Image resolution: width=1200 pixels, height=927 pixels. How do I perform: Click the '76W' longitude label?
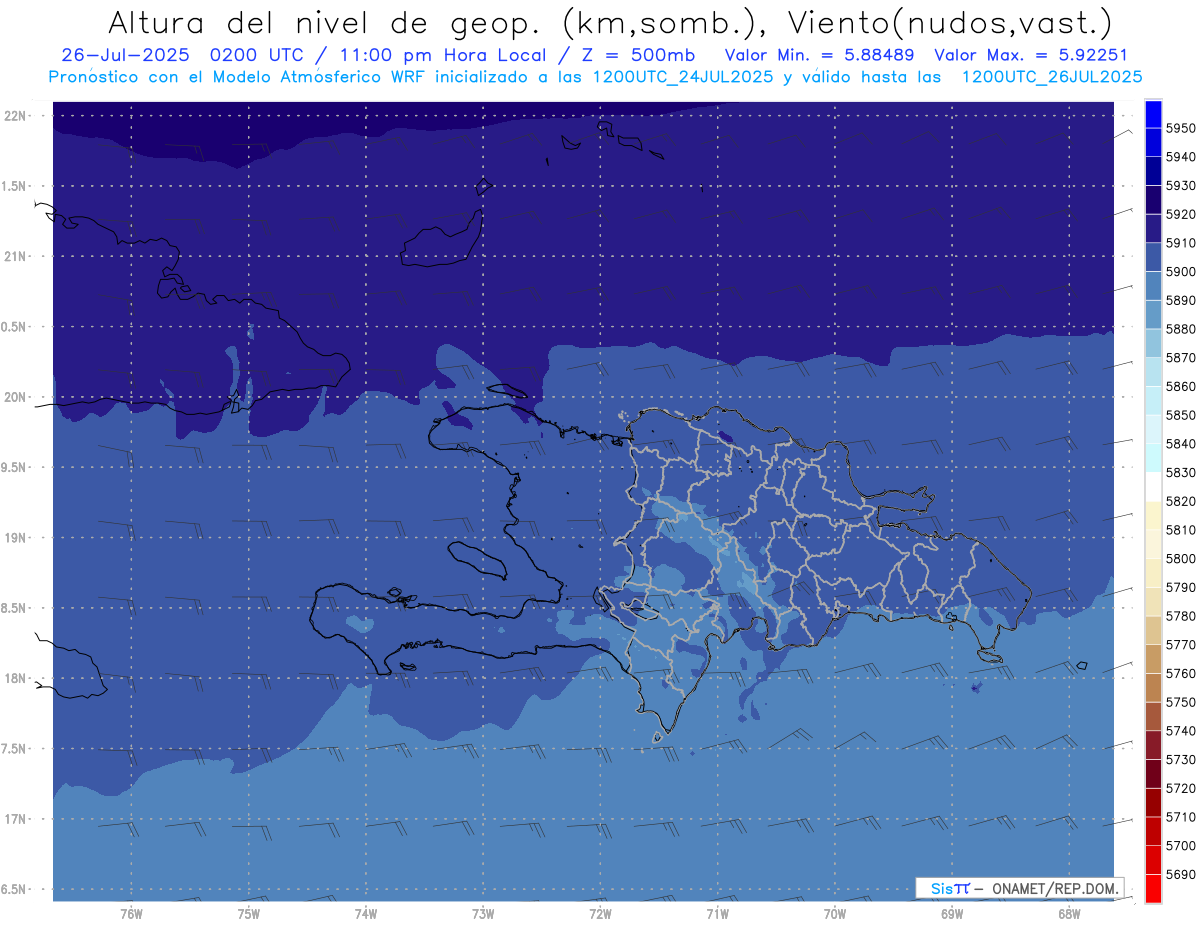pos(131,913)
